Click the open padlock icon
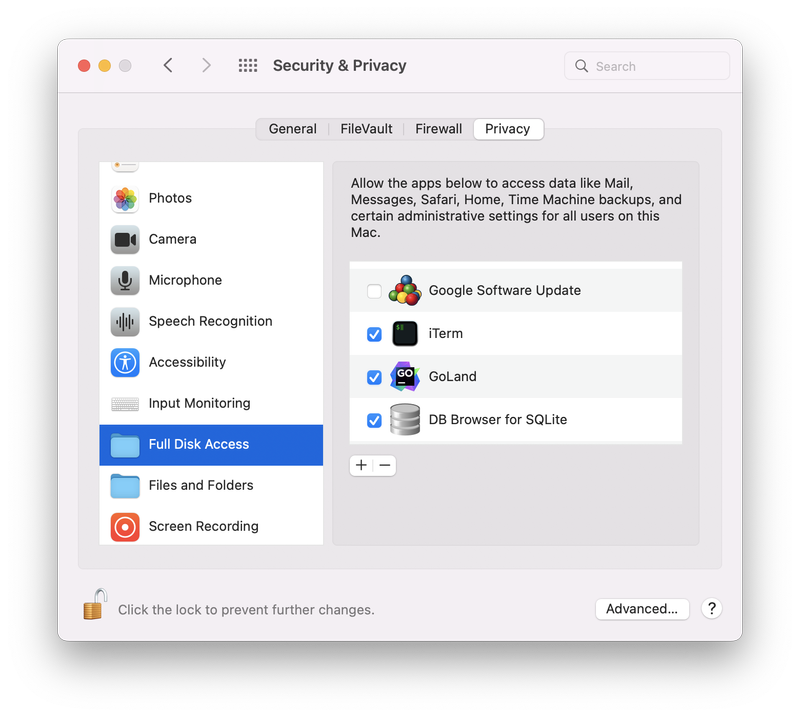Screen dimensions: 800x717 coord(95,604)
